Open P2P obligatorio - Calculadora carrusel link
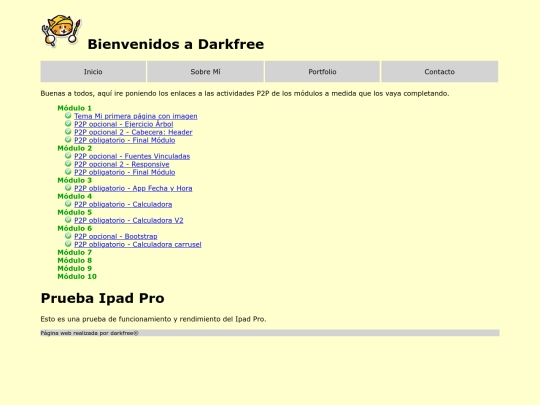 point(138,245)
